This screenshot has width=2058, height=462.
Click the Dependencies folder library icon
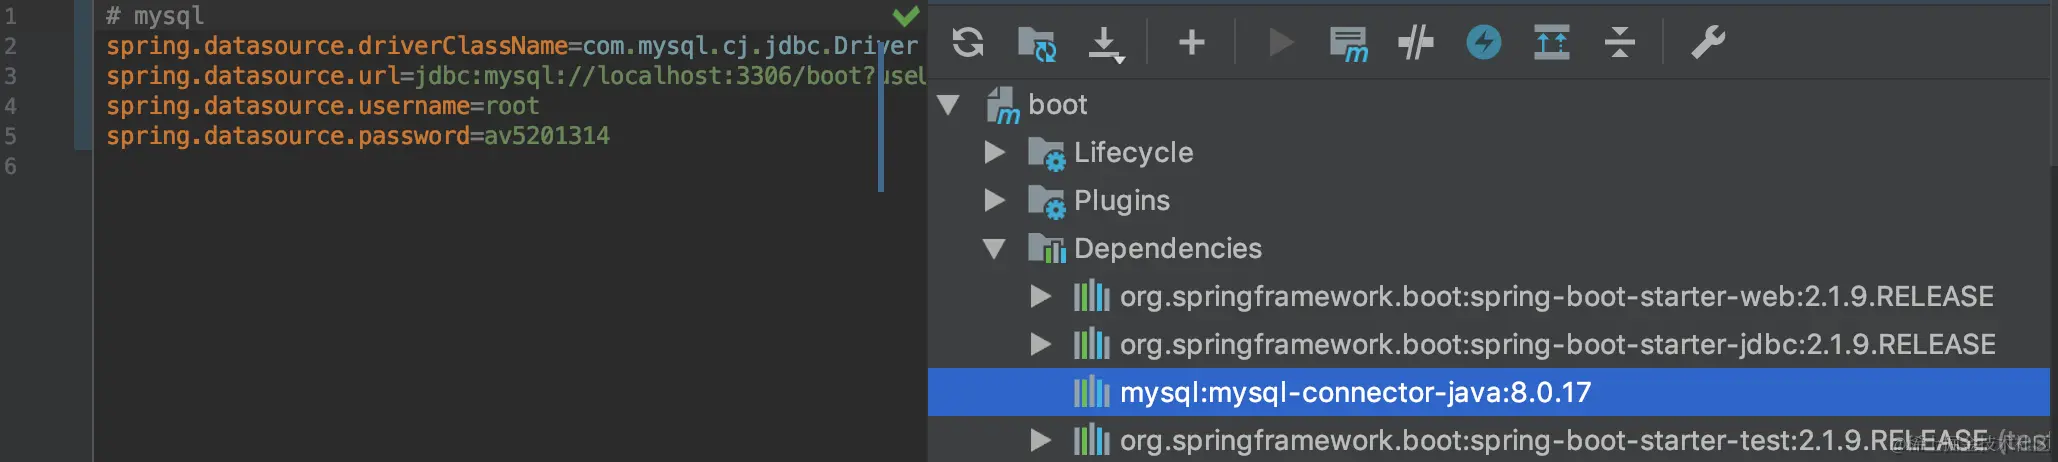[x=1046, y=249]
